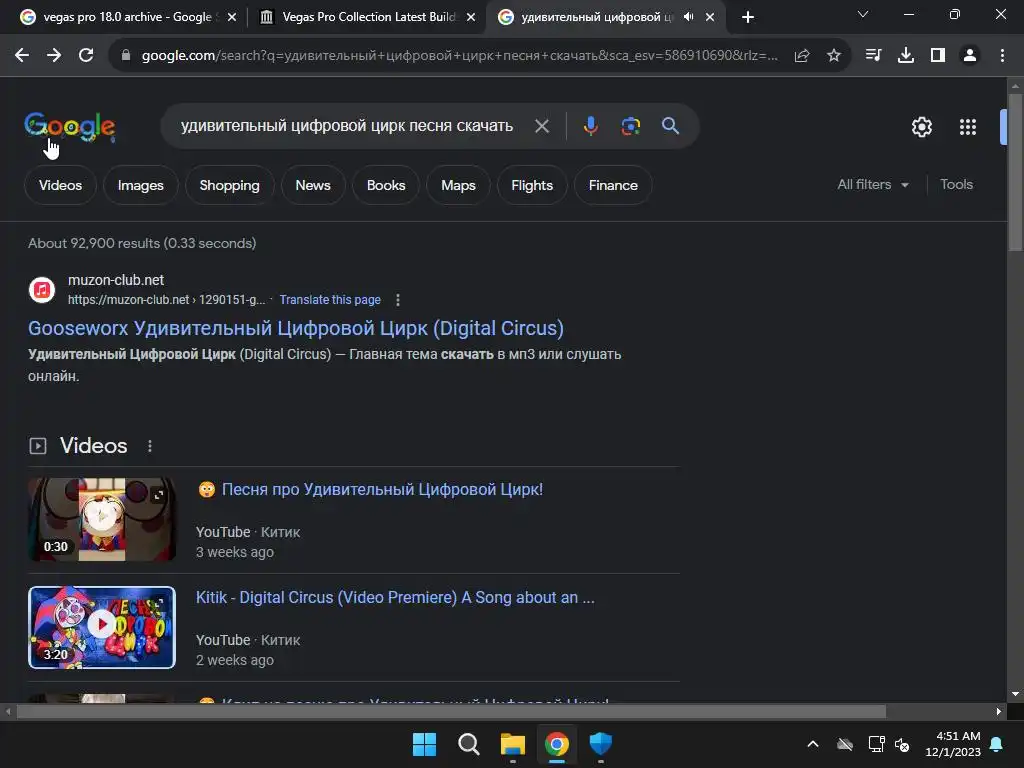Filter results by Videos
Image resolution: width=1024 pixels, height=768 pixels.
[60, 185]
